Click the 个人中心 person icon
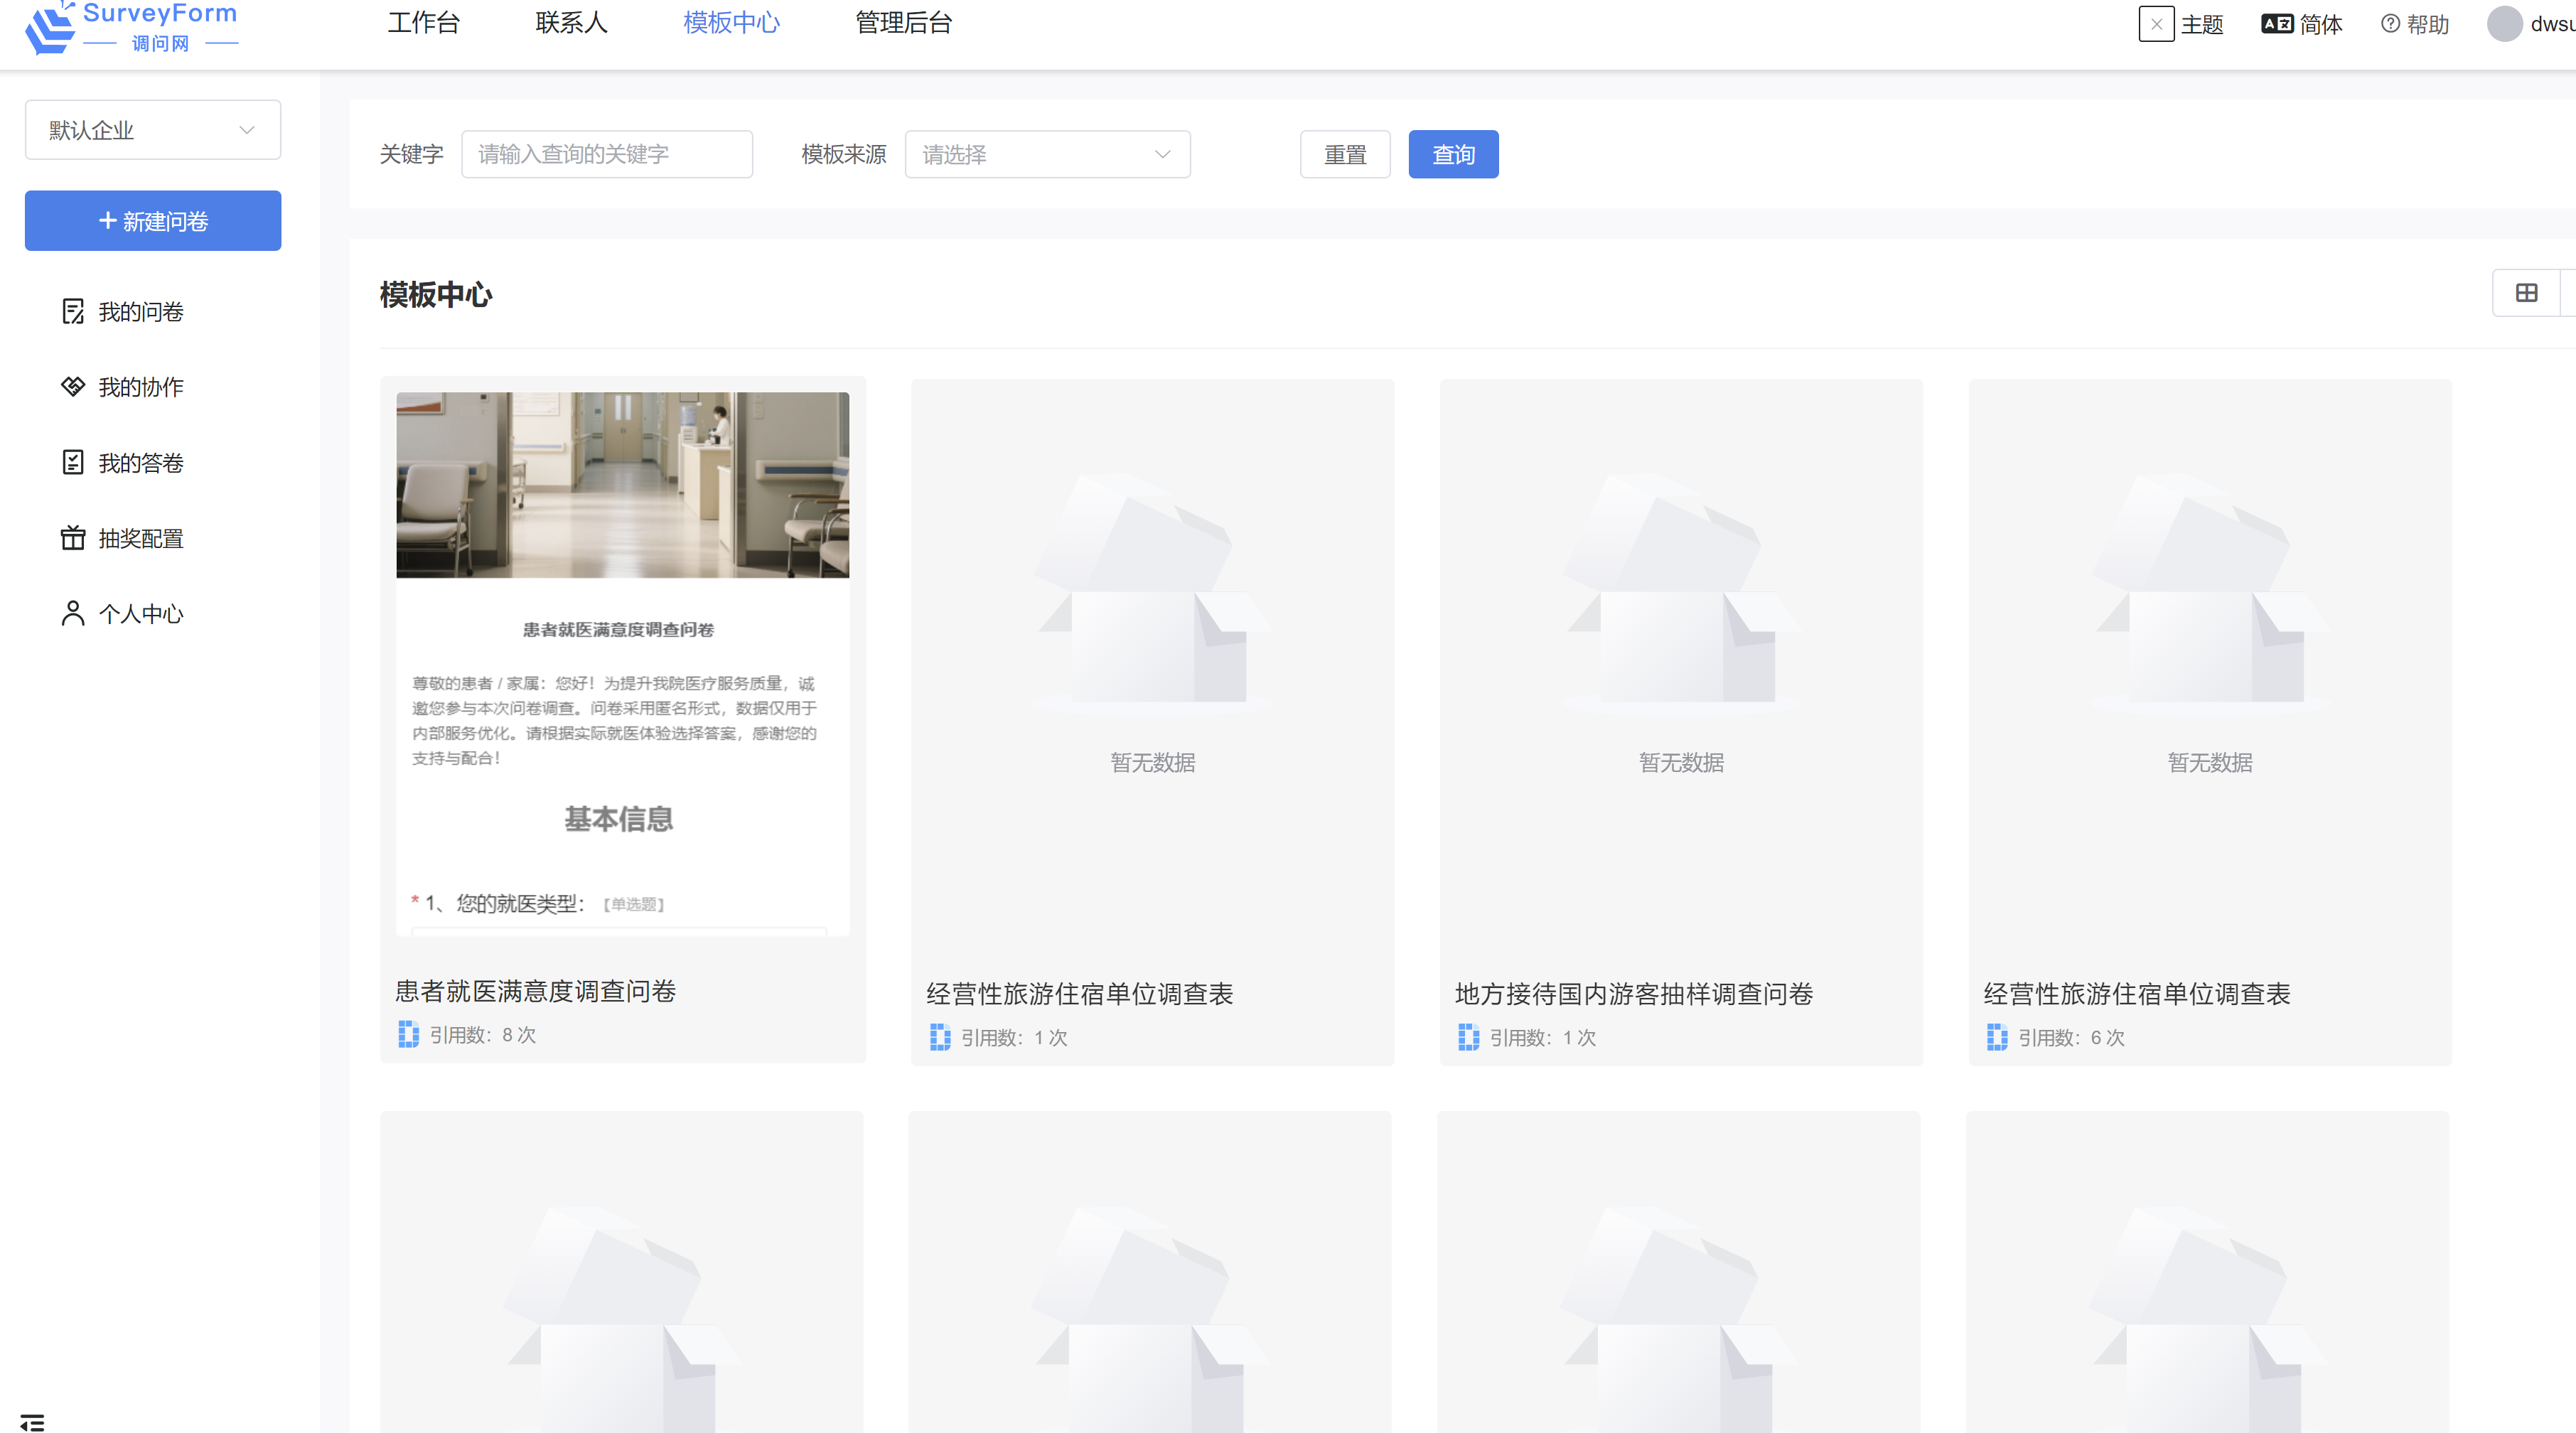2576x1433 pixels. [x=72, y=613]
